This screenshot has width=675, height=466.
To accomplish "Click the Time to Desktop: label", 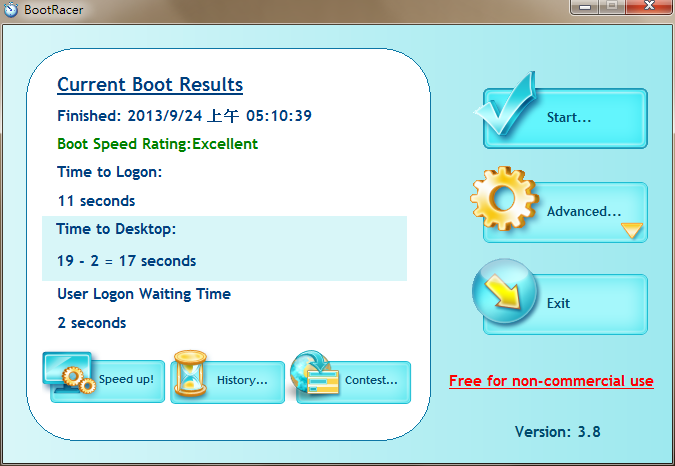I will click(116, 229).
